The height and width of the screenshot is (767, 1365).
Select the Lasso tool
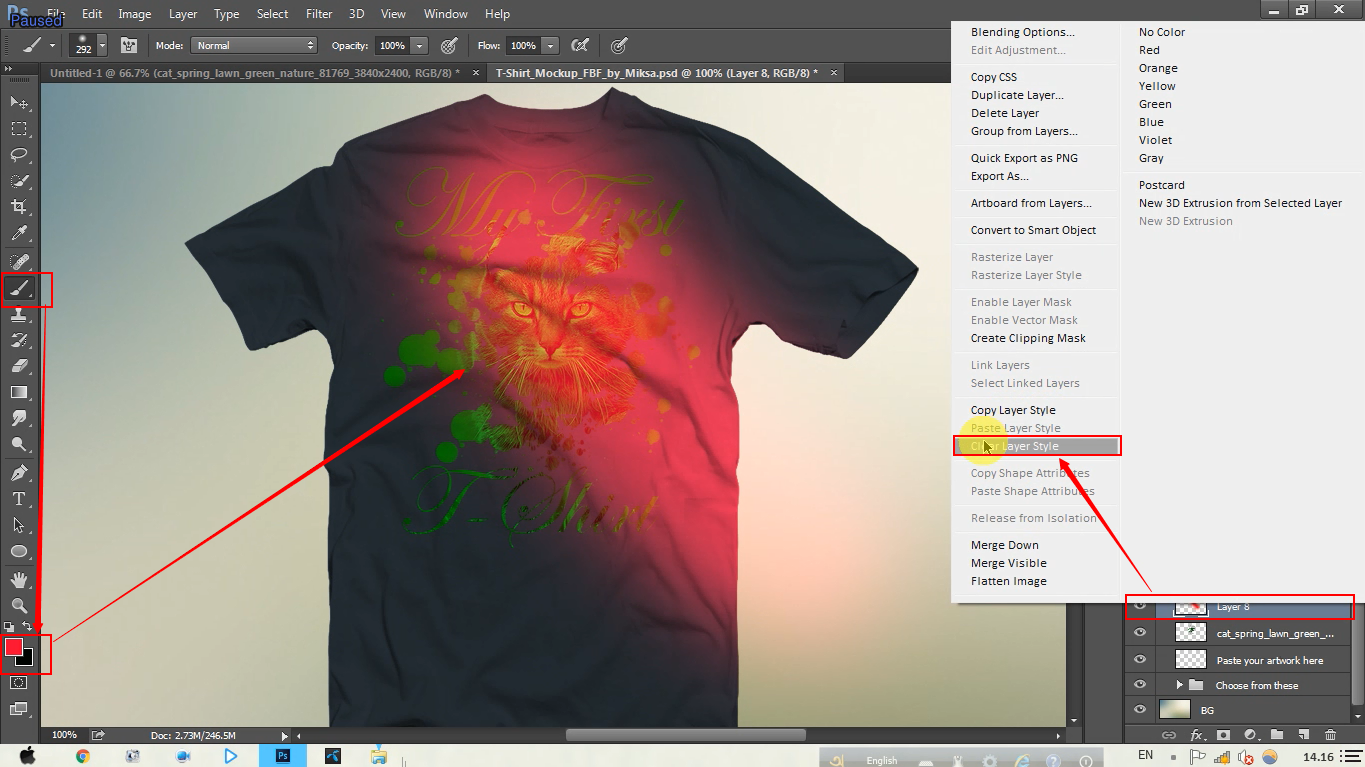(18, 155)
